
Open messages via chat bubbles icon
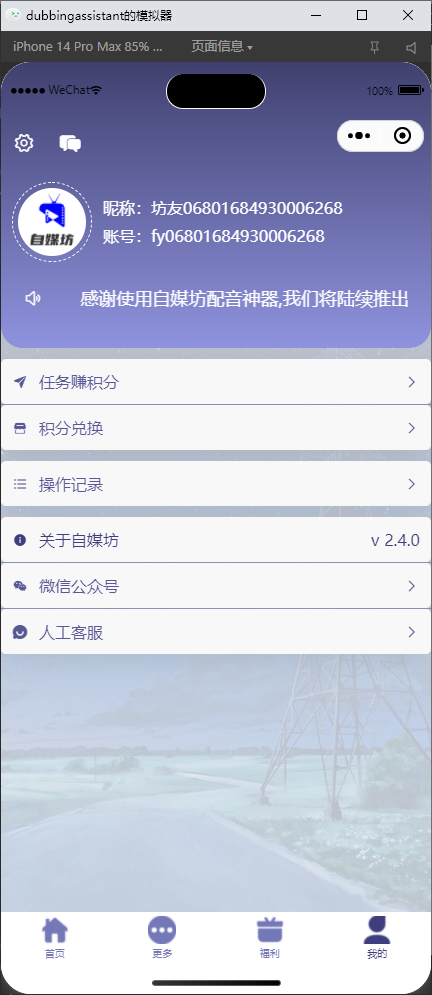click(x=70, y=143)
